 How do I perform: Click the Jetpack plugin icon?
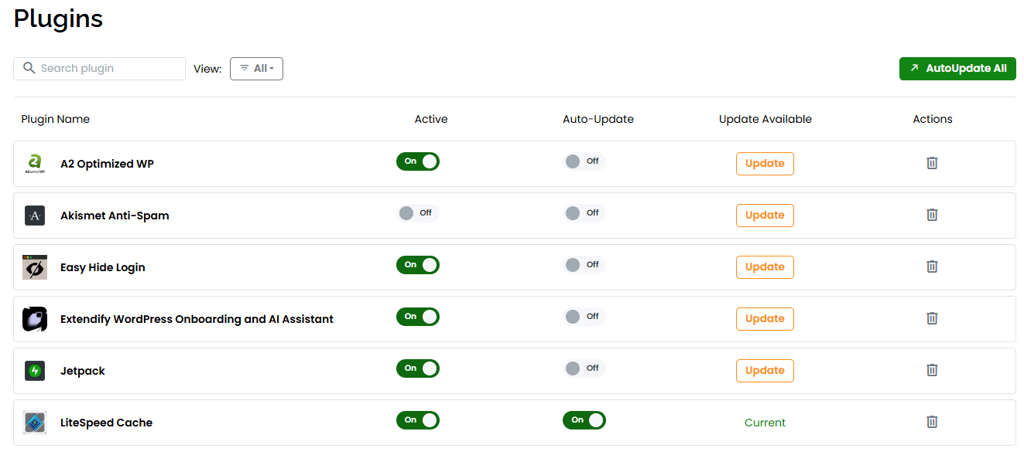(35, 371)
